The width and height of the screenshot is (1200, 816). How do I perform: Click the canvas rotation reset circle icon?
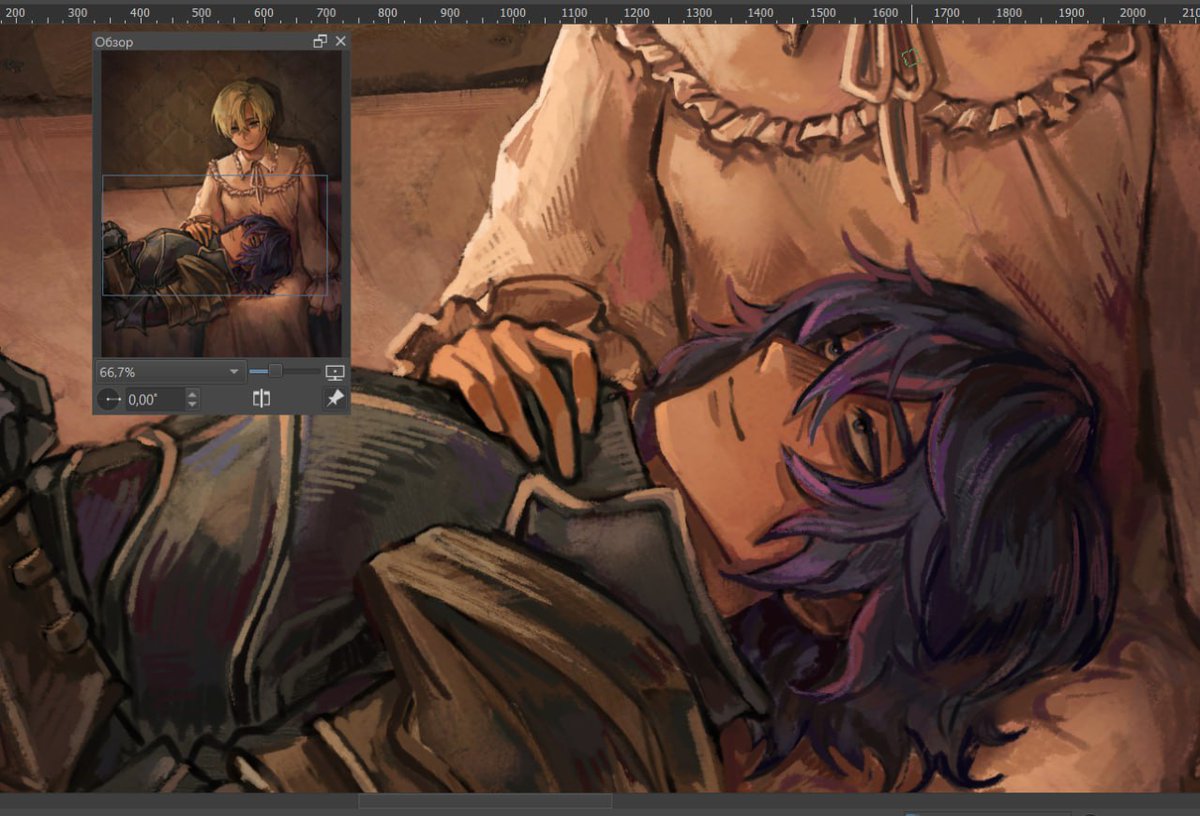[x=109, y=399]
